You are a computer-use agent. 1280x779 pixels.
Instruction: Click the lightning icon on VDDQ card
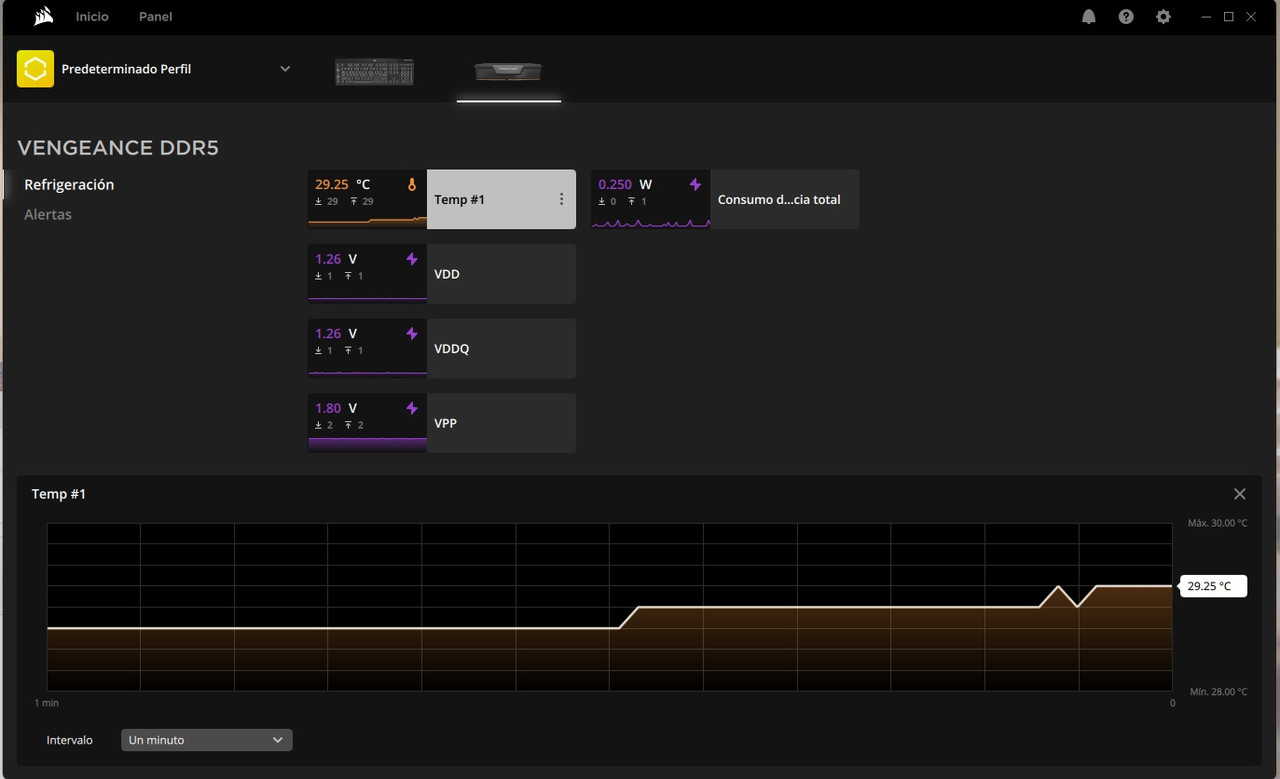point(411,334)
